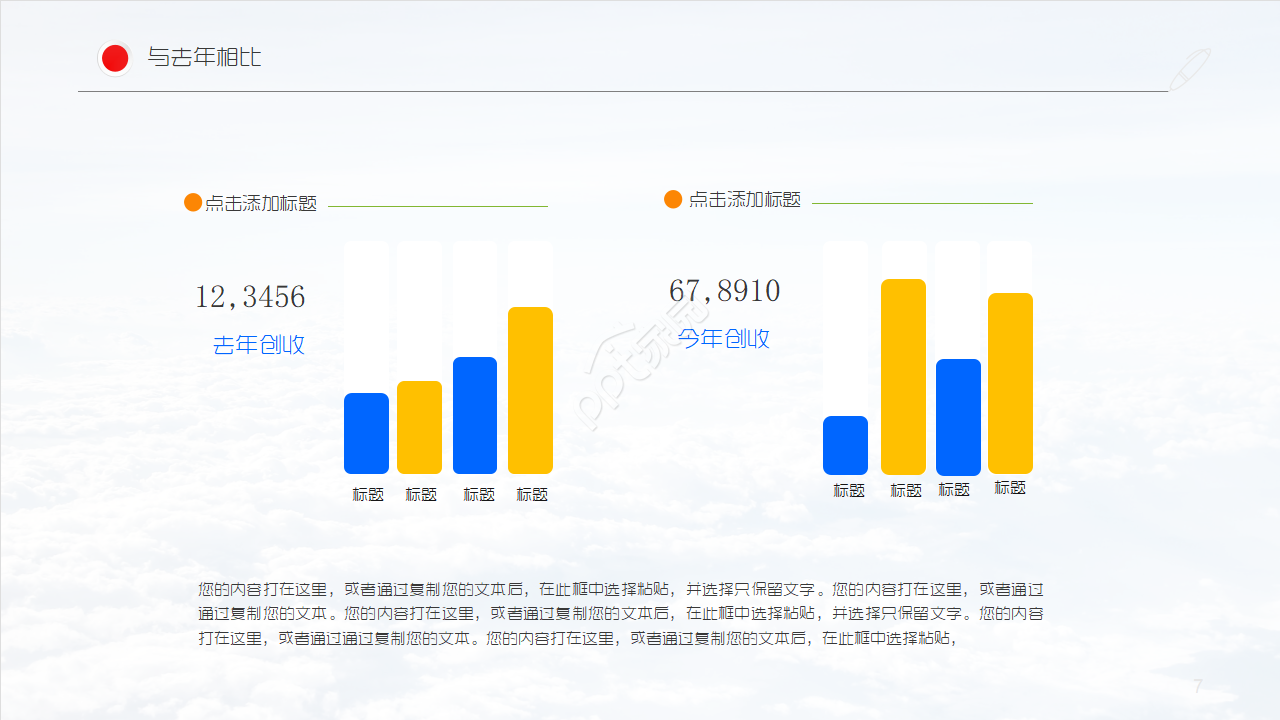Select the left 点击添加标题 heading text

261,204
